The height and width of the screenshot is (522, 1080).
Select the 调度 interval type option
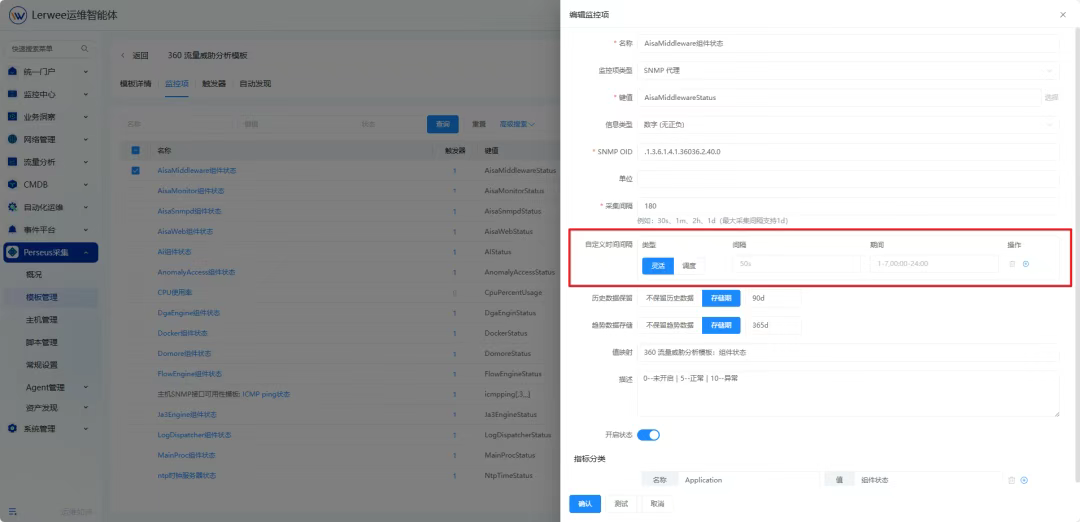[x=690, y=265]
